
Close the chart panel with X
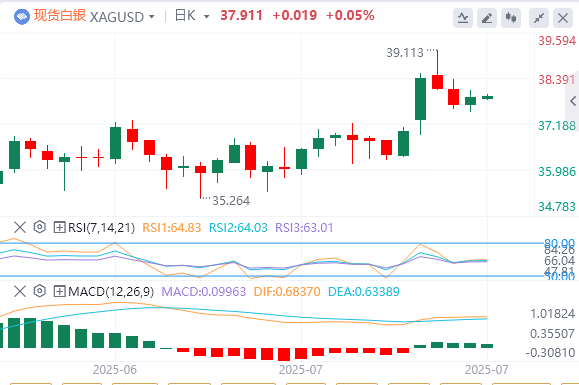tap(563, 18)
